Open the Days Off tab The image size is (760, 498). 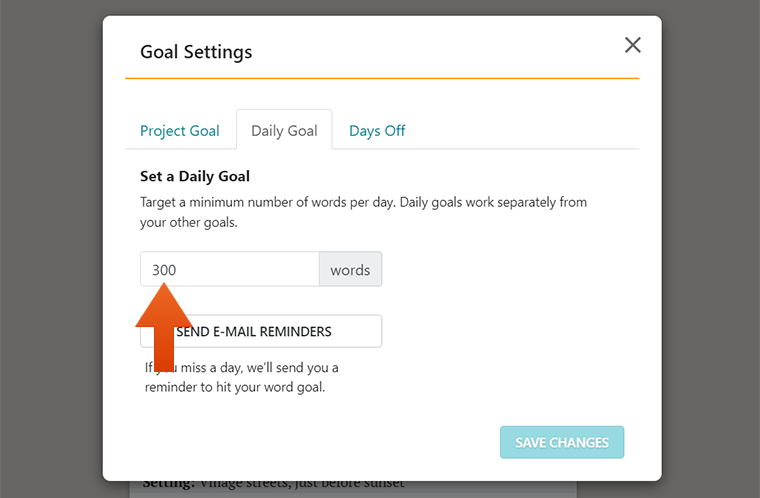(377, 131)
